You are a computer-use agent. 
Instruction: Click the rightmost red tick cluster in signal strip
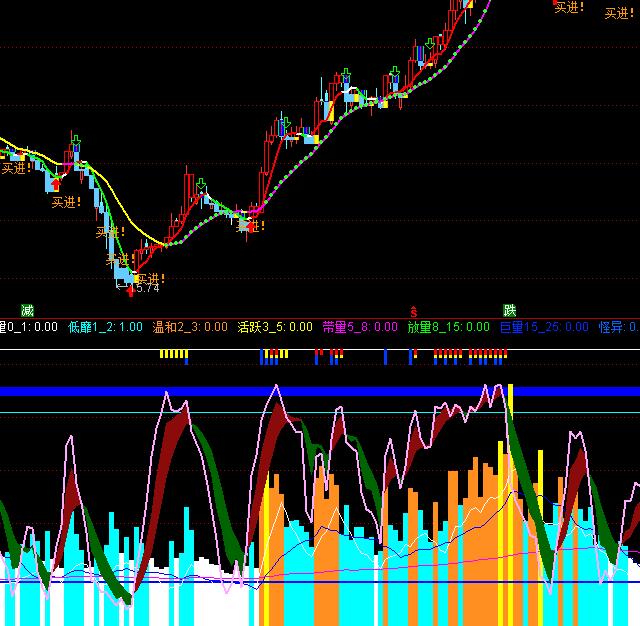point(488,353)
